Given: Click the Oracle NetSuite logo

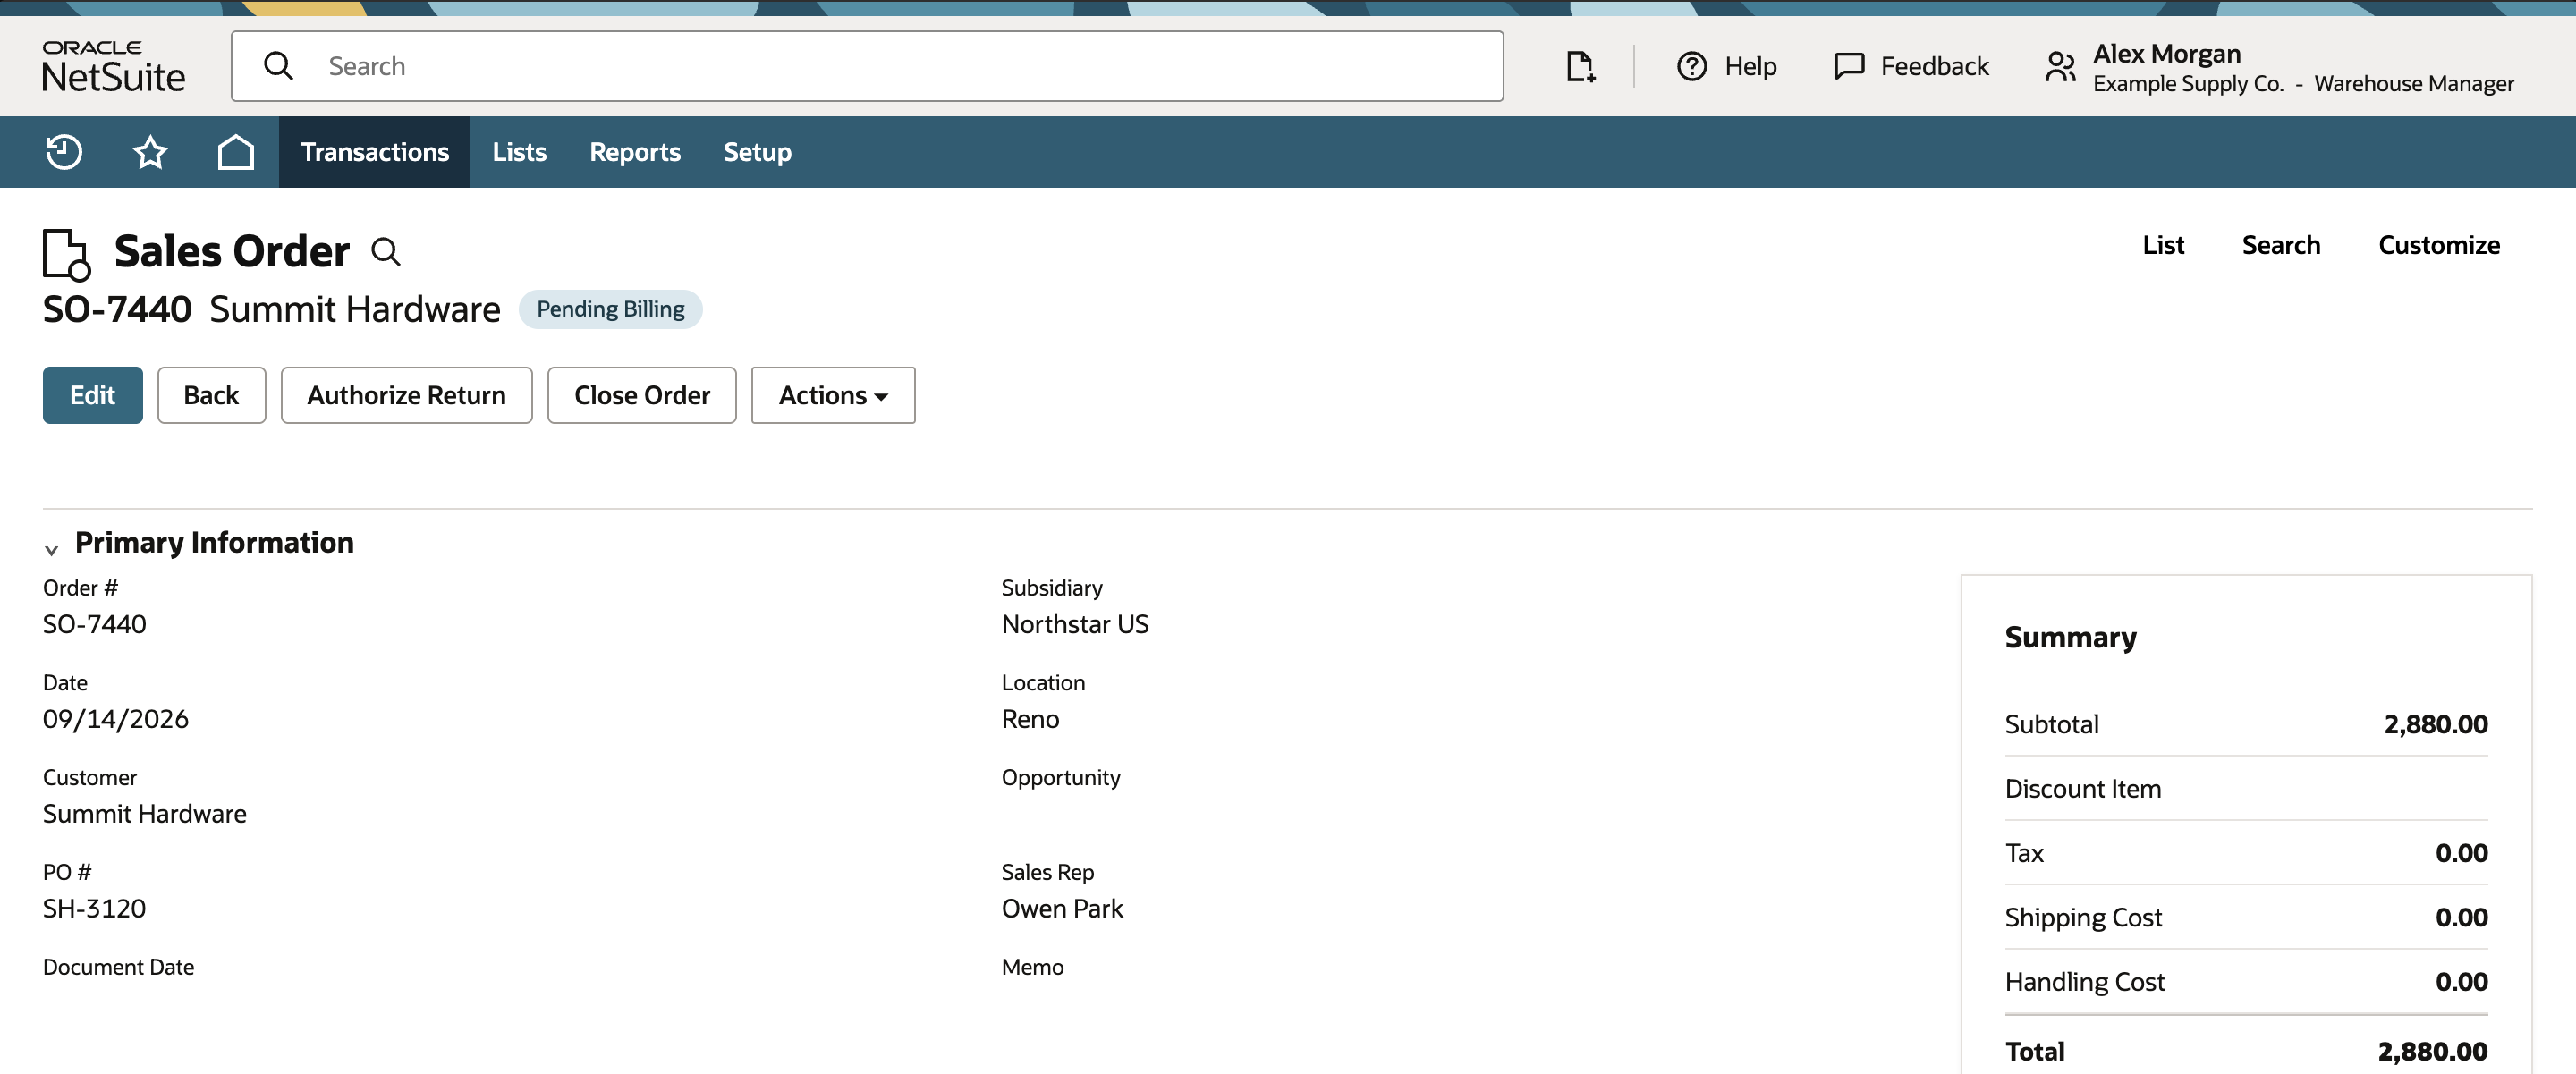Looking at the screenshot, I should pos(113,66).
